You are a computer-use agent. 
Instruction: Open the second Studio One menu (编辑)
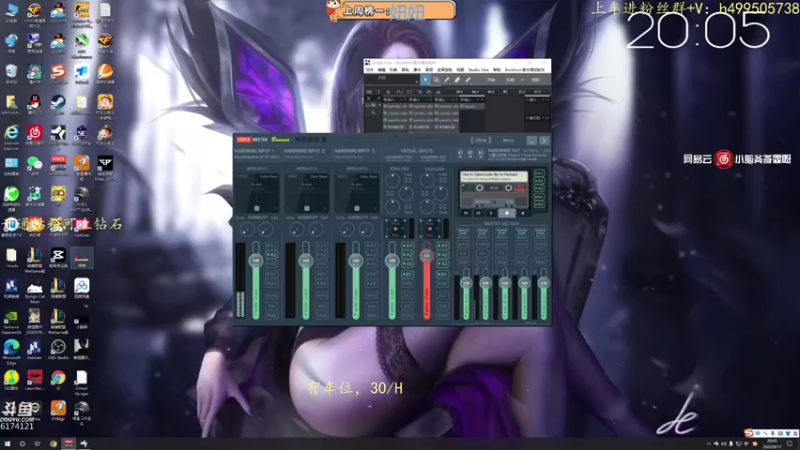pos(382,70)
